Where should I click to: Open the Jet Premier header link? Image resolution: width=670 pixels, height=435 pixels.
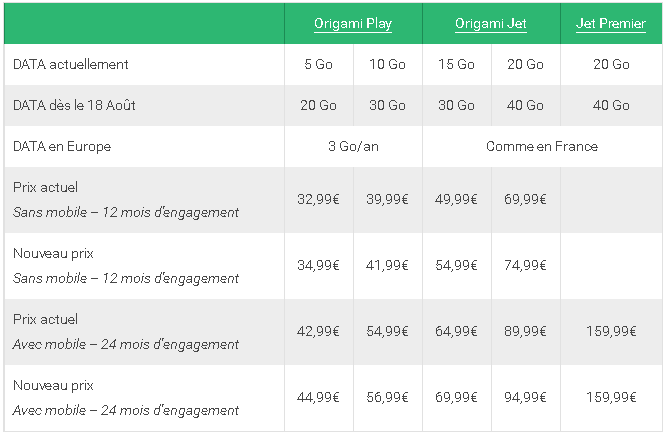point(611,24)
